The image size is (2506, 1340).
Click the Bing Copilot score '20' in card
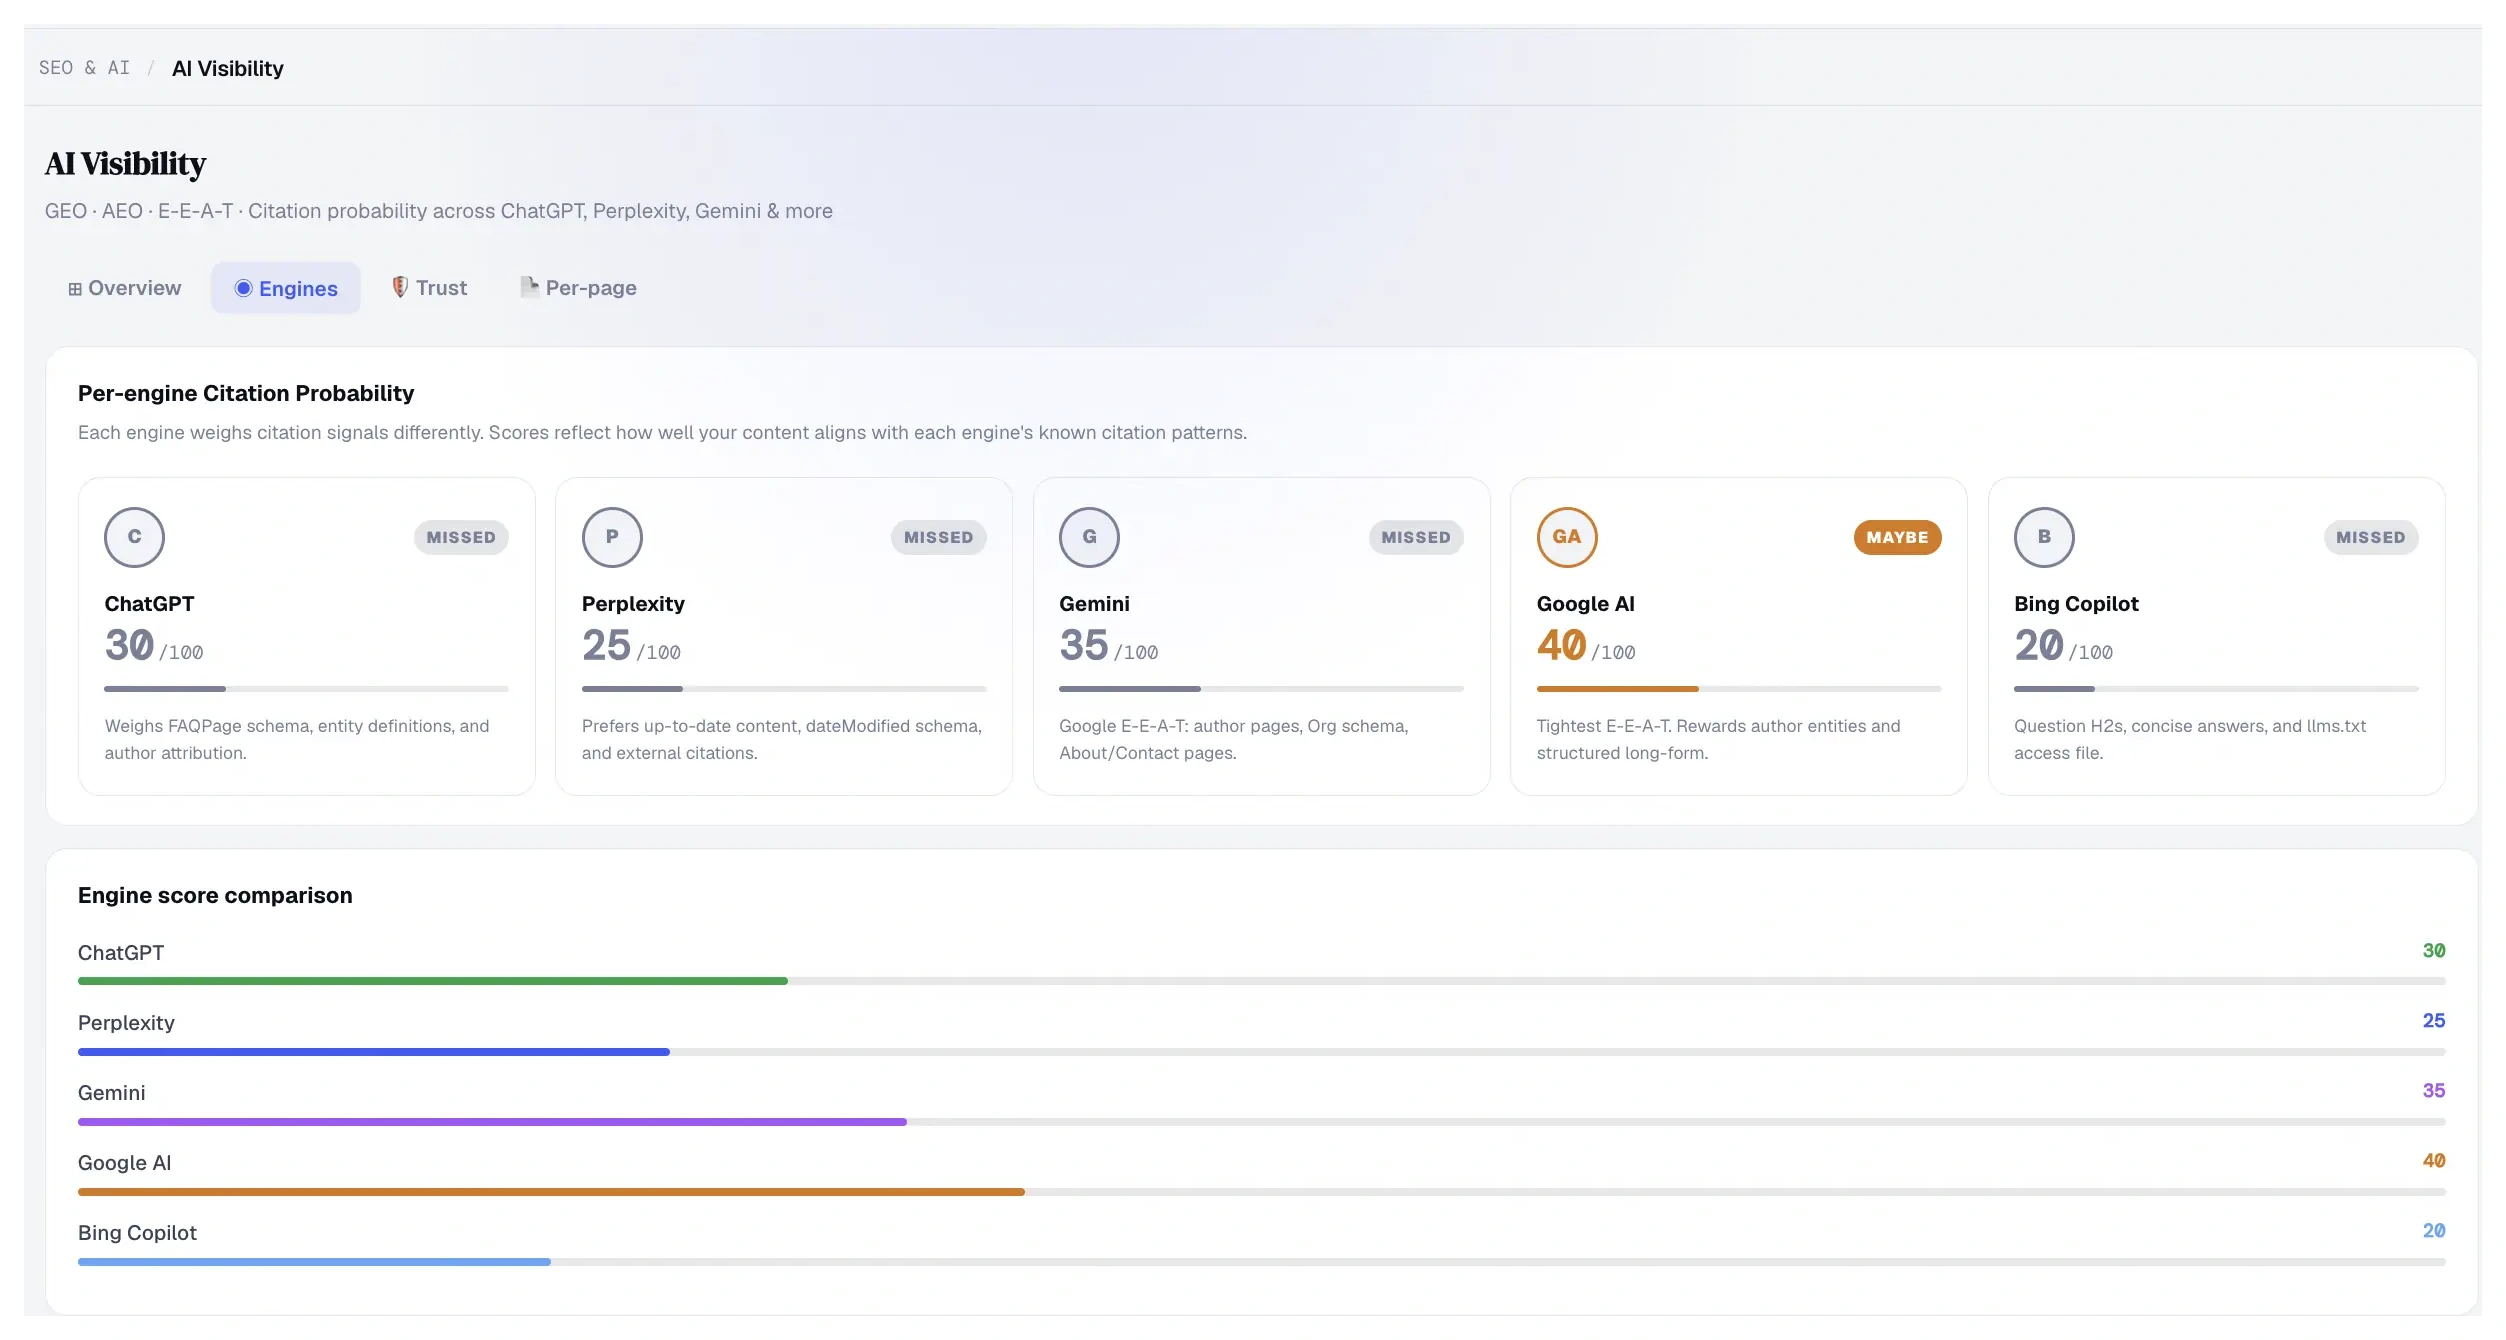(2039, 645)
